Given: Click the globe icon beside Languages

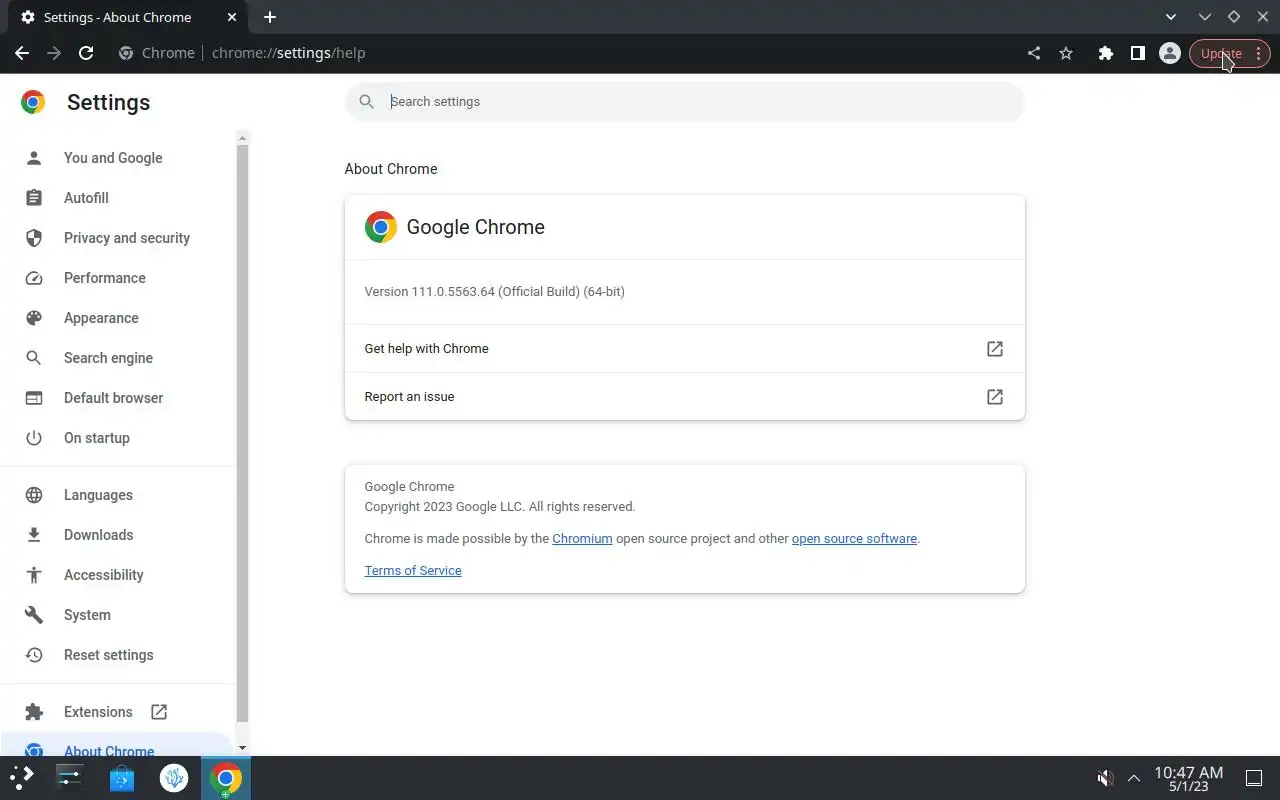Looking at the screenshot, I should click(x=34, y=495).
